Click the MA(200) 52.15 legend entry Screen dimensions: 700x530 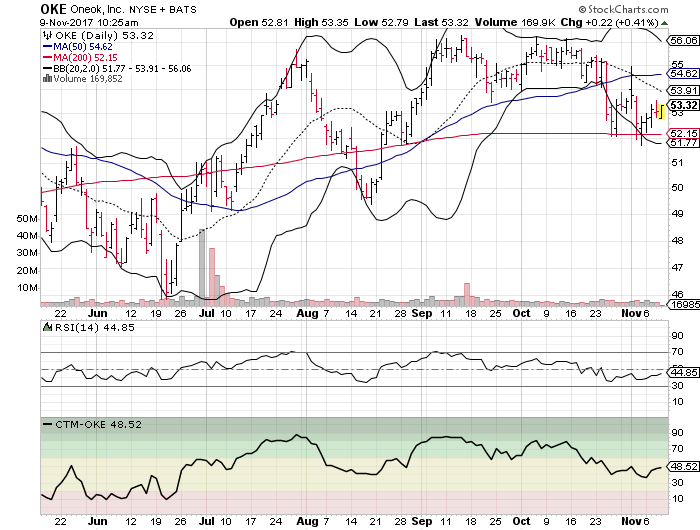(x=80, y=58)
